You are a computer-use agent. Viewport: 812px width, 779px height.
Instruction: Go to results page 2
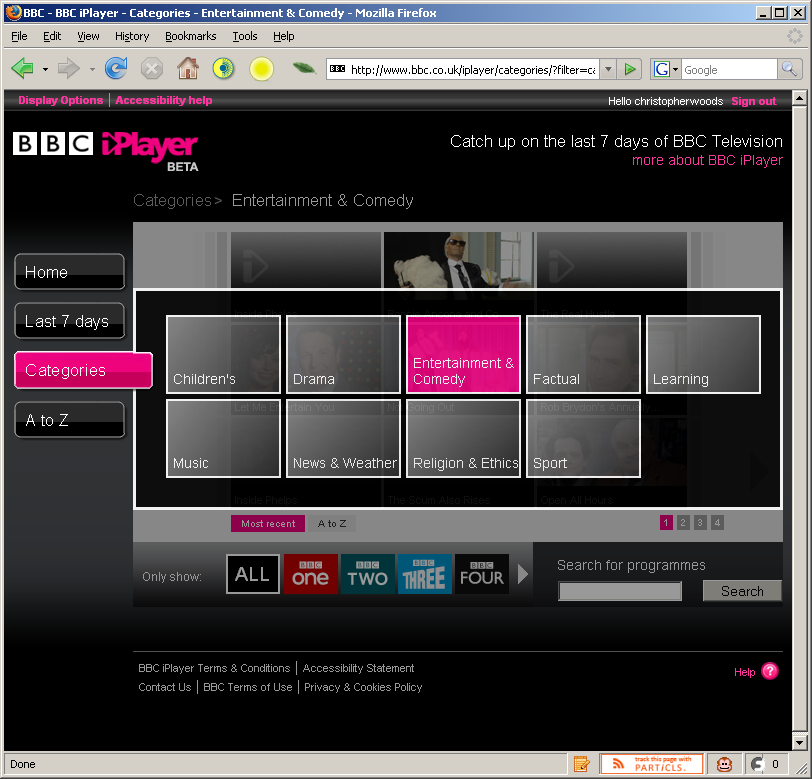(x=683, y=523)
